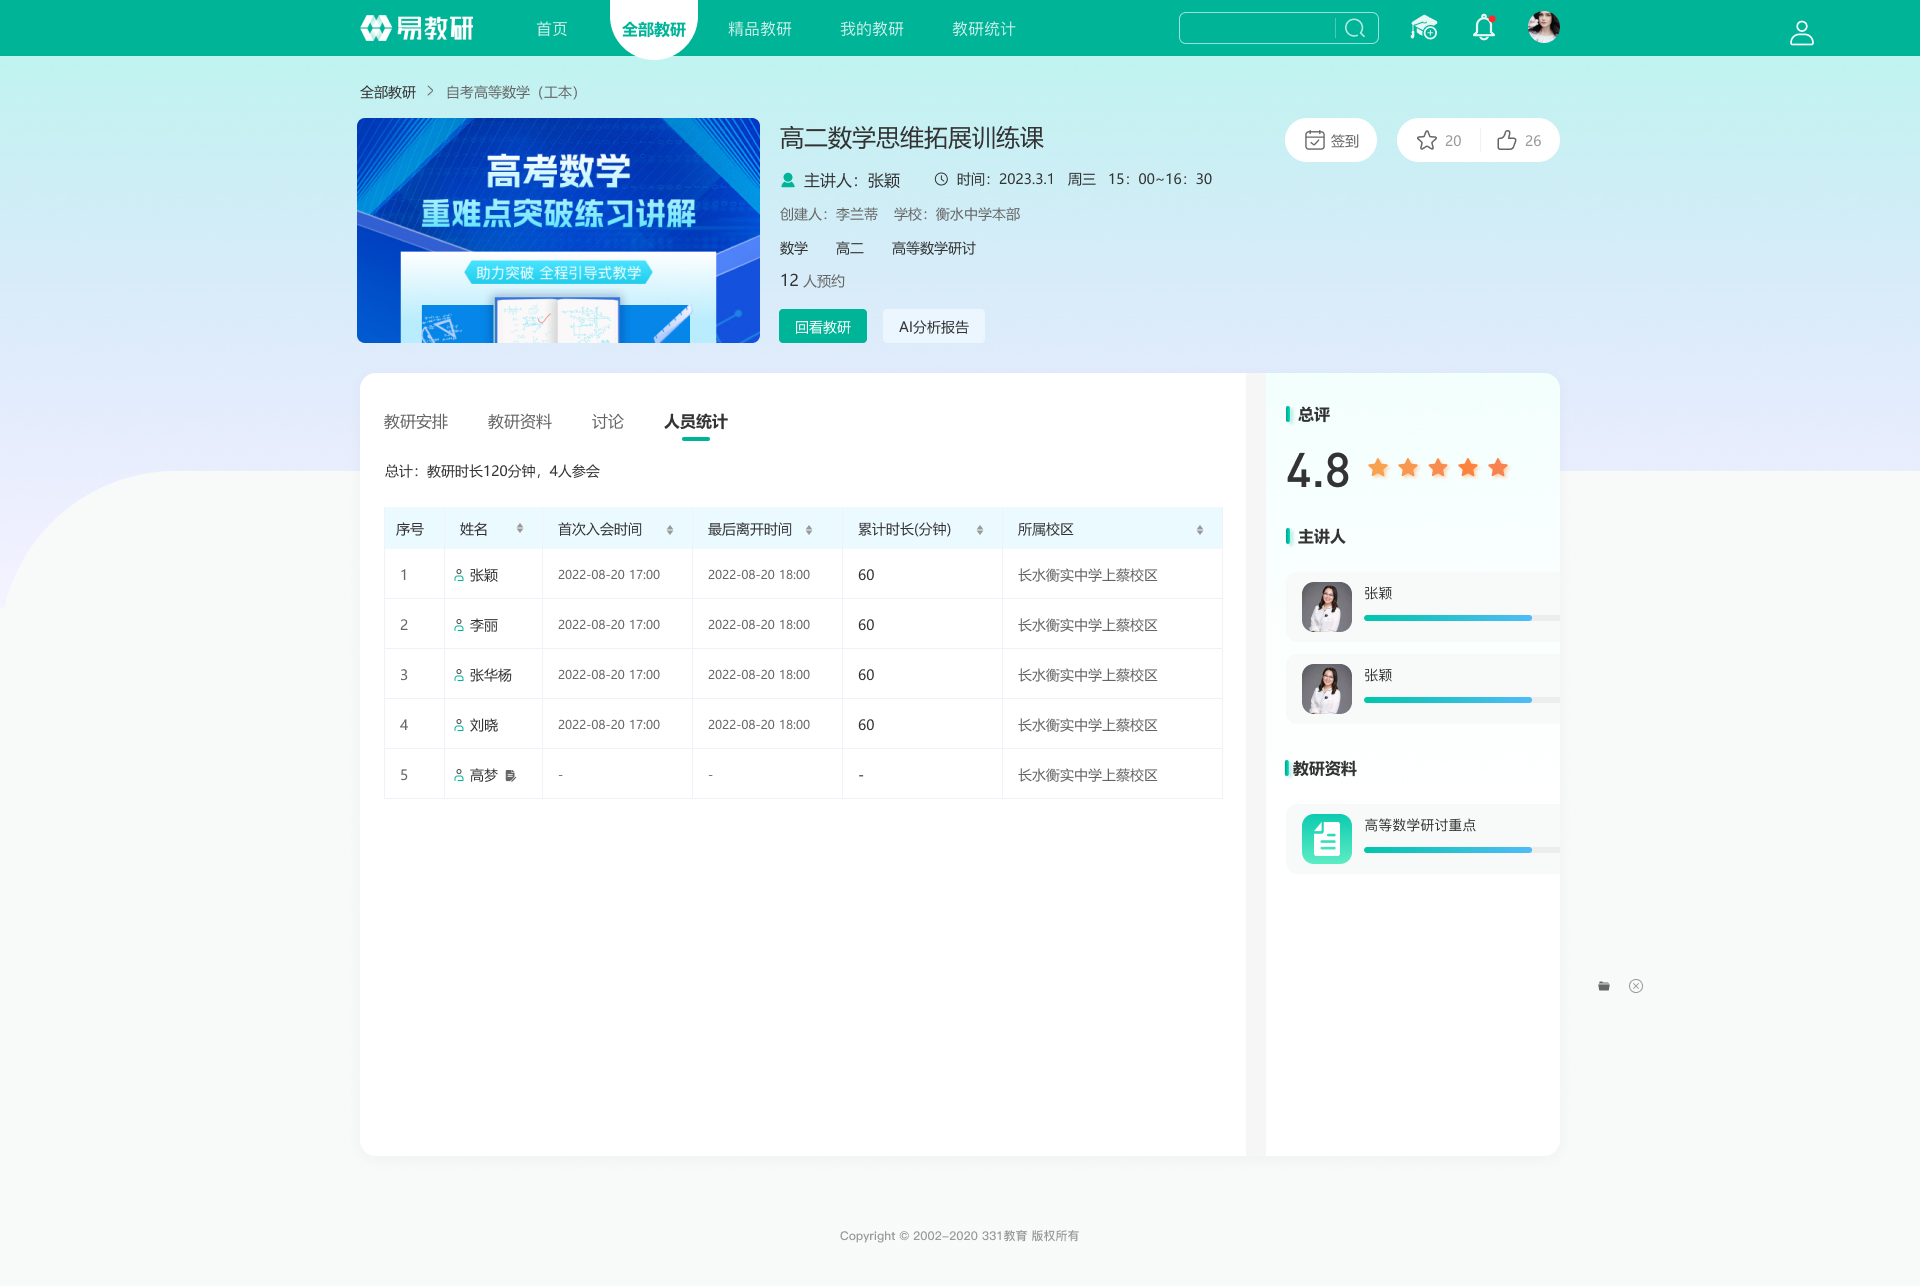Go to 首页 nav item
This screenshot has height=1286, width=1920.
552,29
